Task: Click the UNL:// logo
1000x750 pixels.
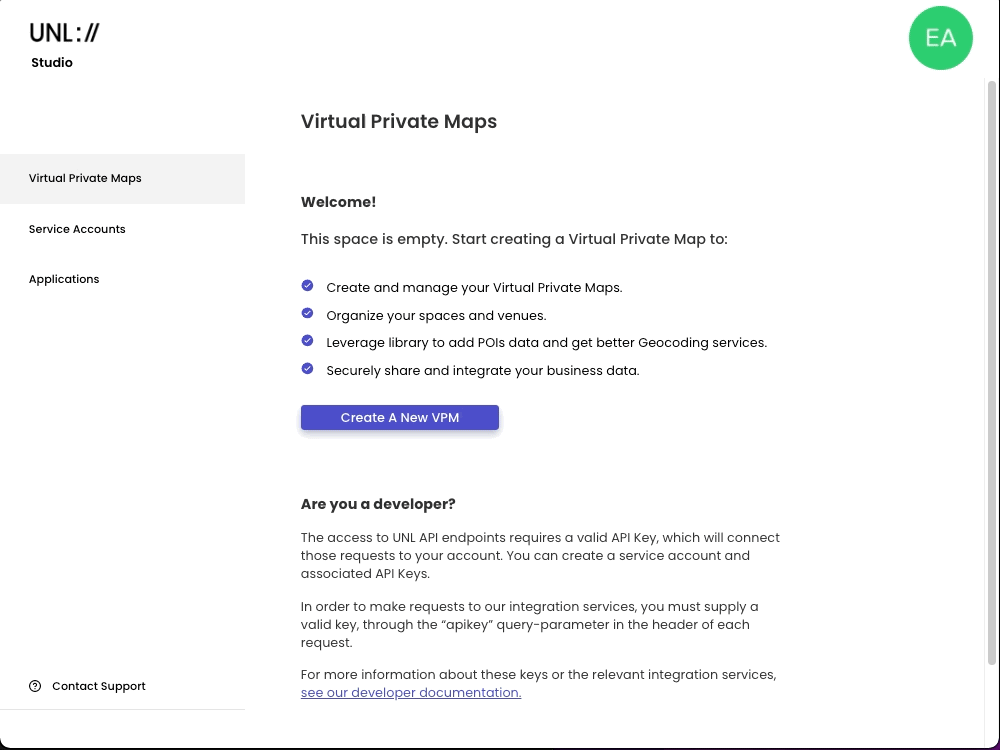Action: [65, 33]
